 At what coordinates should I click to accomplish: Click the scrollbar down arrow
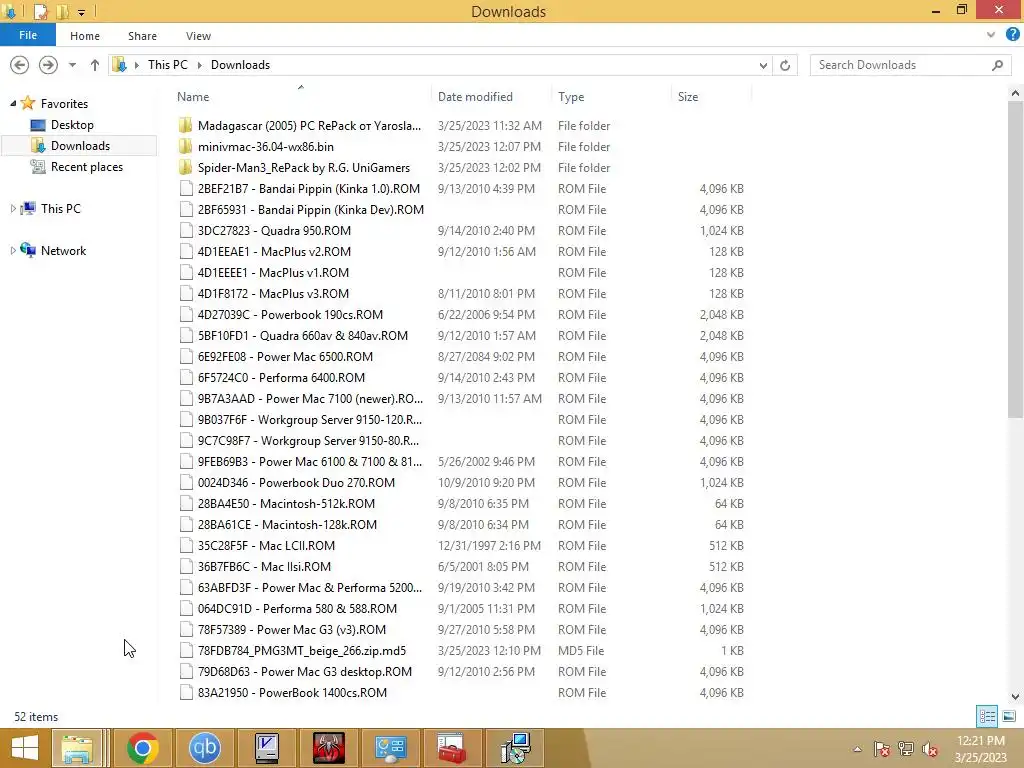[x=1015, y=697]
